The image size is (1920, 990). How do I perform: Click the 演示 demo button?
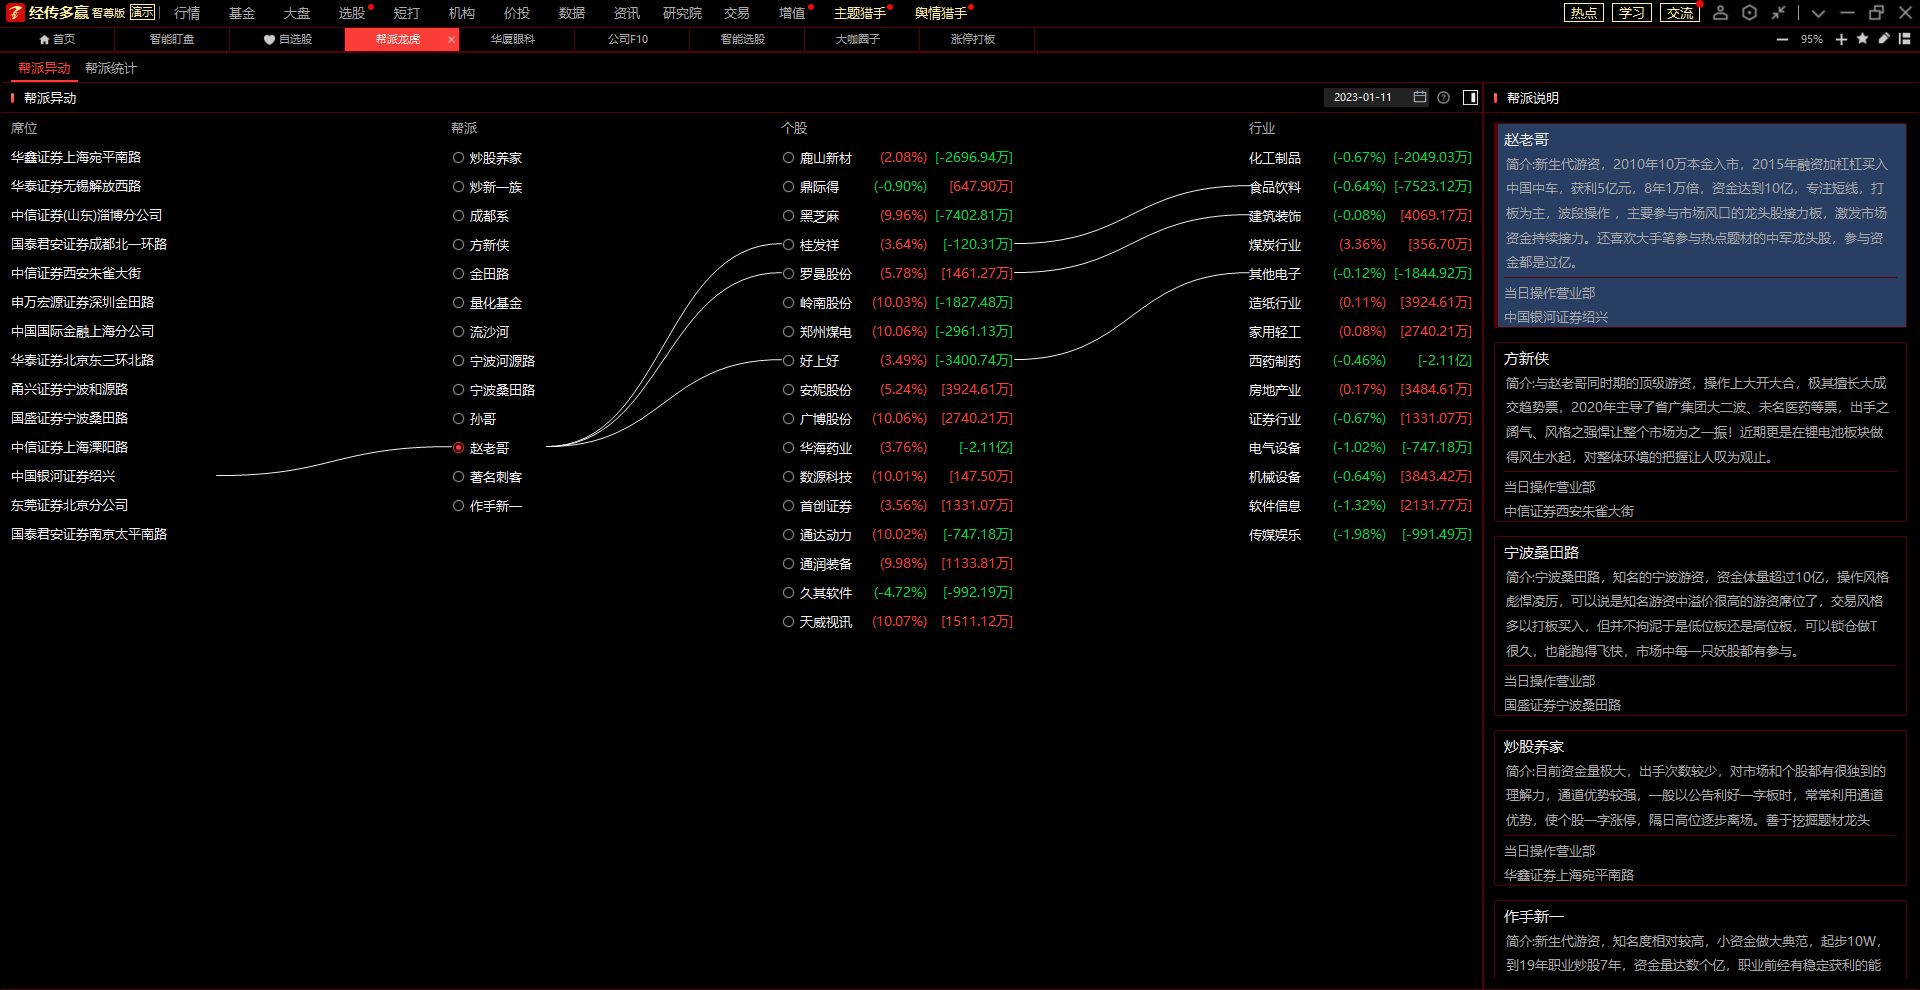coord(143,12)
